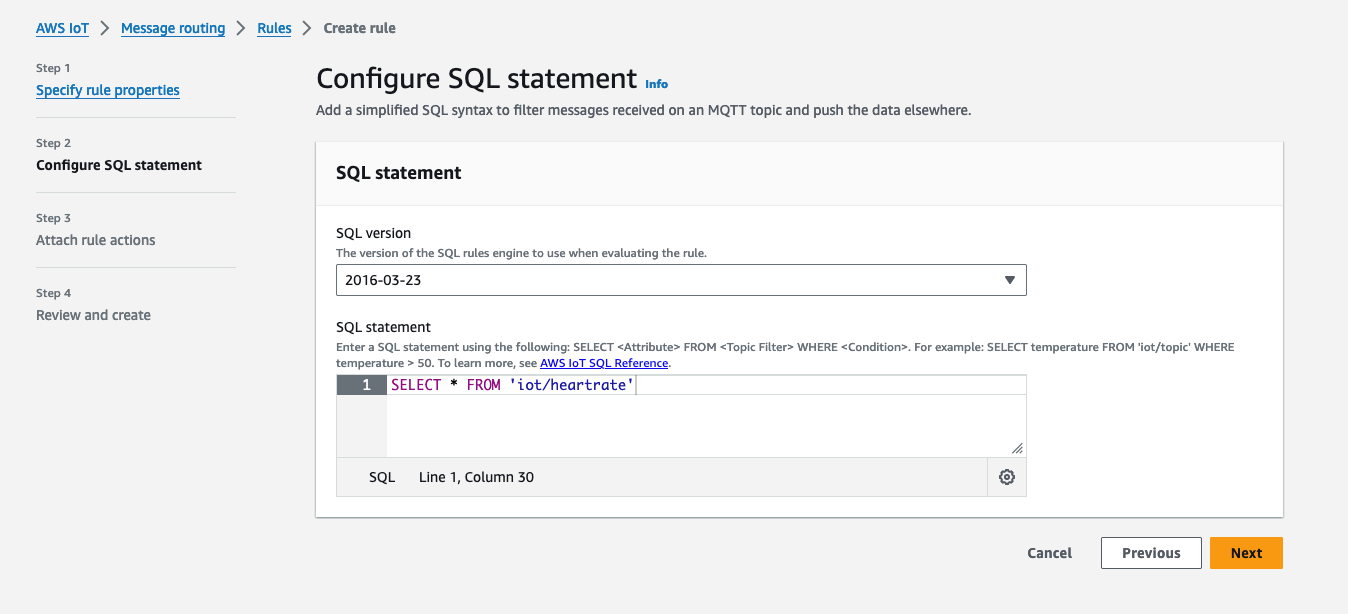Viewport: 1348px width, 614px height.
Task: Click the Next button
Action: pos(1246,553)
